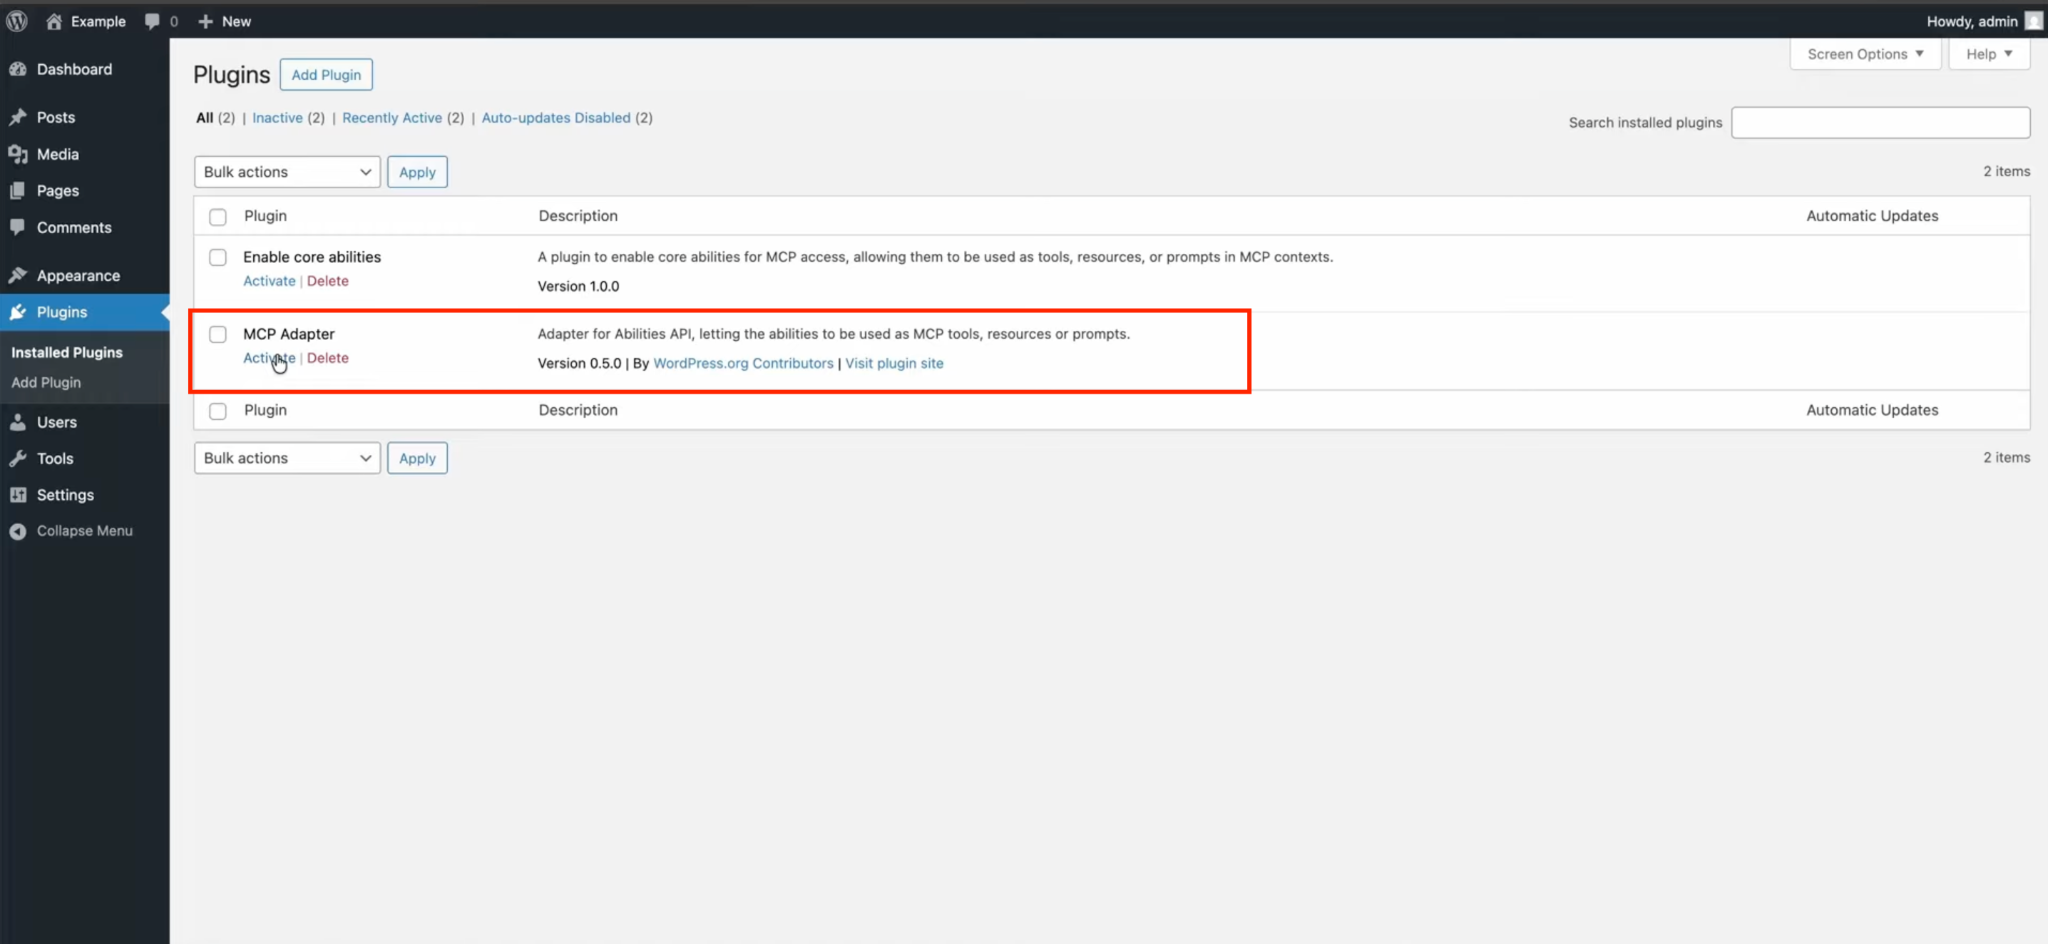
Task: Delete the MCP Adapter plugin
Action: pyautogui.click(x=328, y=358)
